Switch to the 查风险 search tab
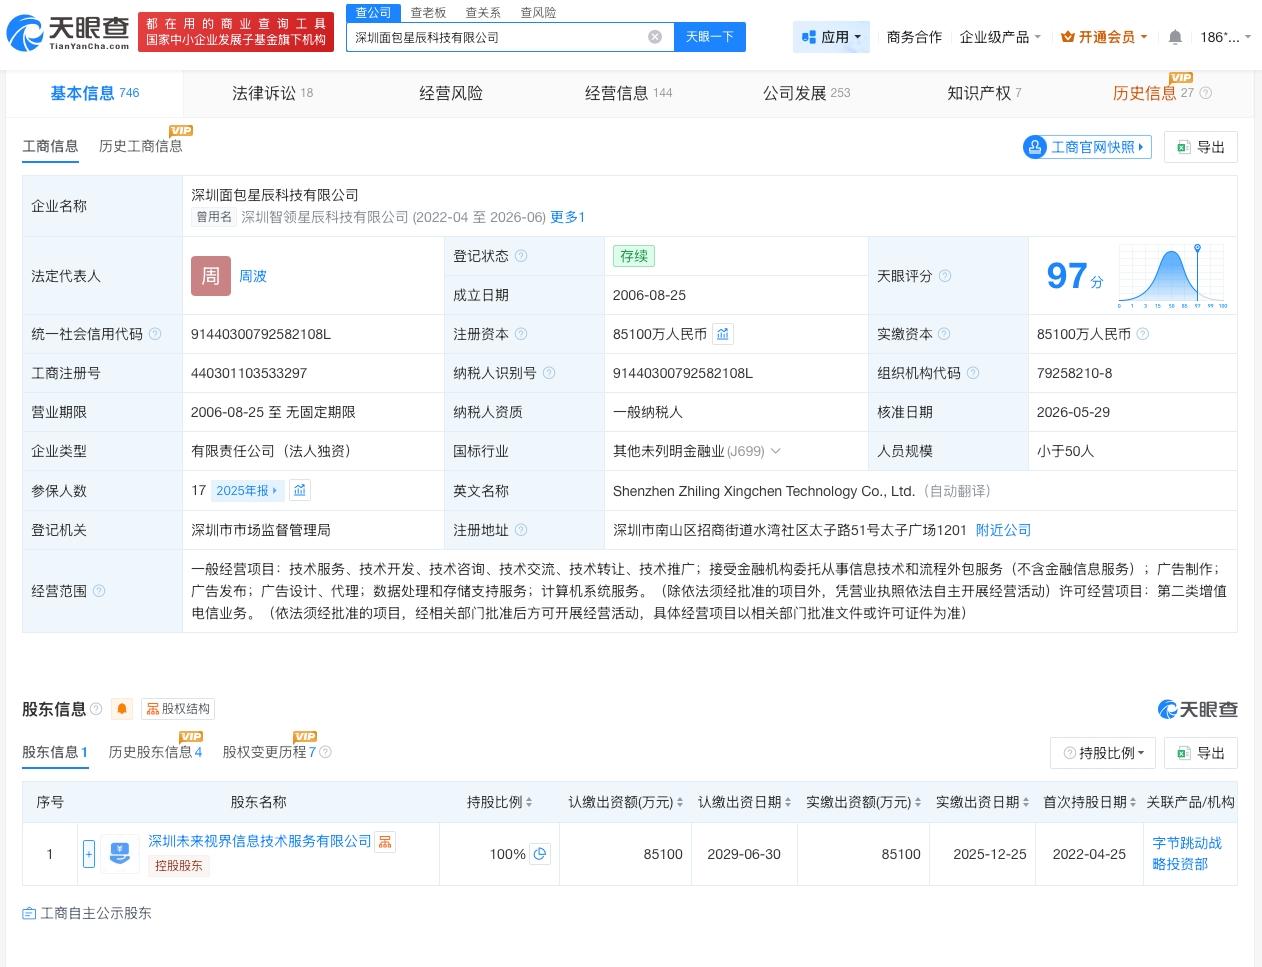The height and width of the screenshot is (967, 1262). click(x=538, y=12)
